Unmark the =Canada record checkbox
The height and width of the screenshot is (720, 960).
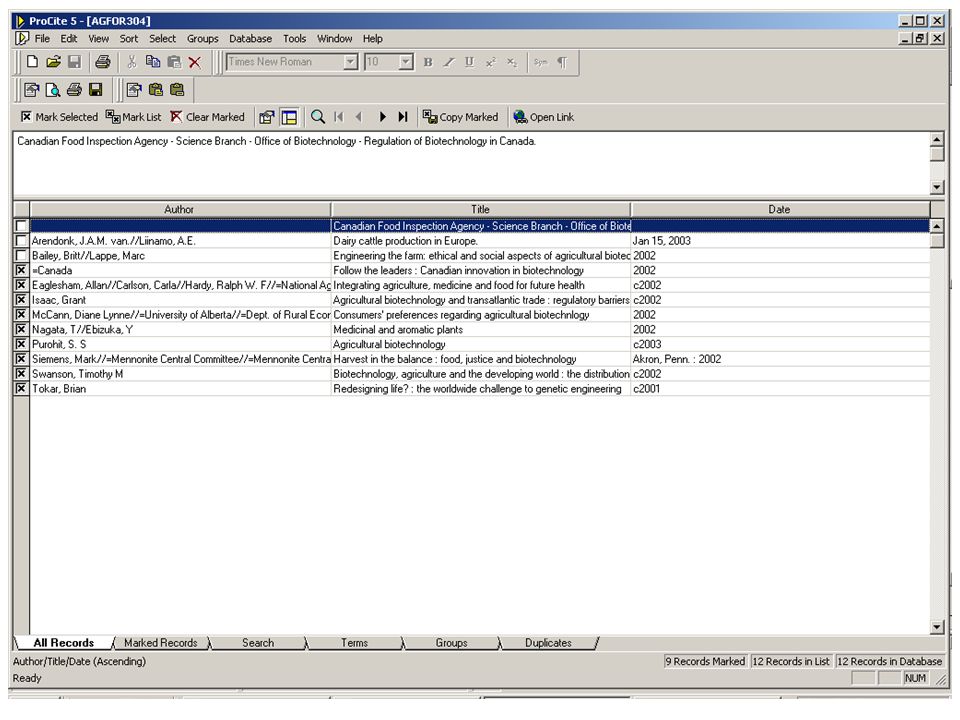pos(21,270)
